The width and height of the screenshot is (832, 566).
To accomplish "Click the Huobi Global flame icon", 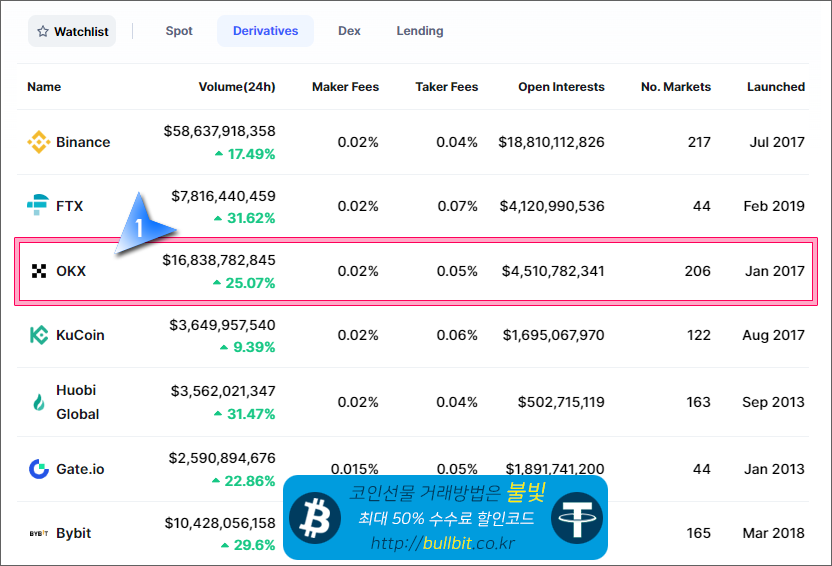I will [x=39, y=402].
